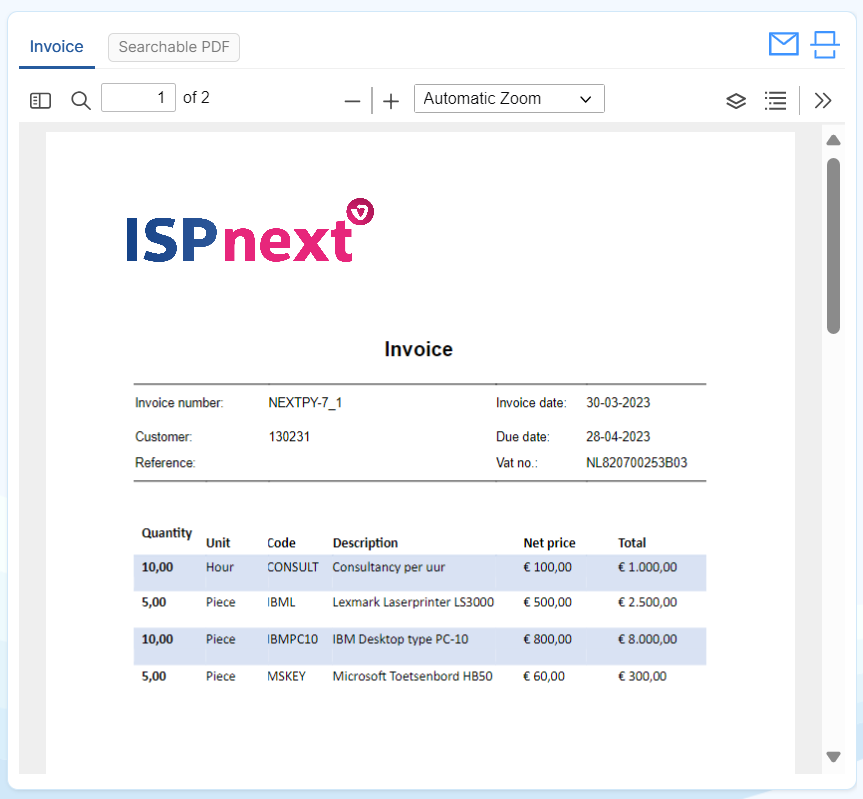Click the vertical scrollbar thumb
The width and height of the screenshot is (863, 799).
coord(833,245)
